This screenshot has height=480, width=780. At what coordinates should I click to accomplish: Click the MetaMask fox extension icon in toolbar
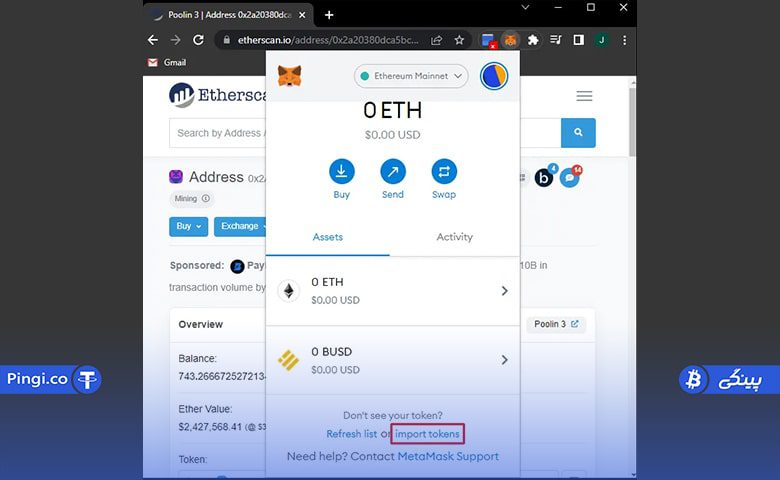coord(510,40)
